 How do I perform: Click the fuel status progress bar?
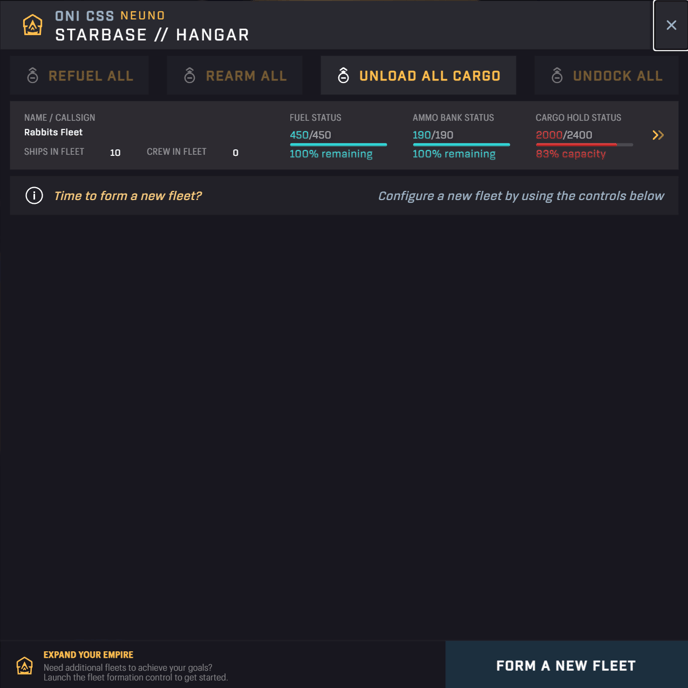tap(338, 144)
